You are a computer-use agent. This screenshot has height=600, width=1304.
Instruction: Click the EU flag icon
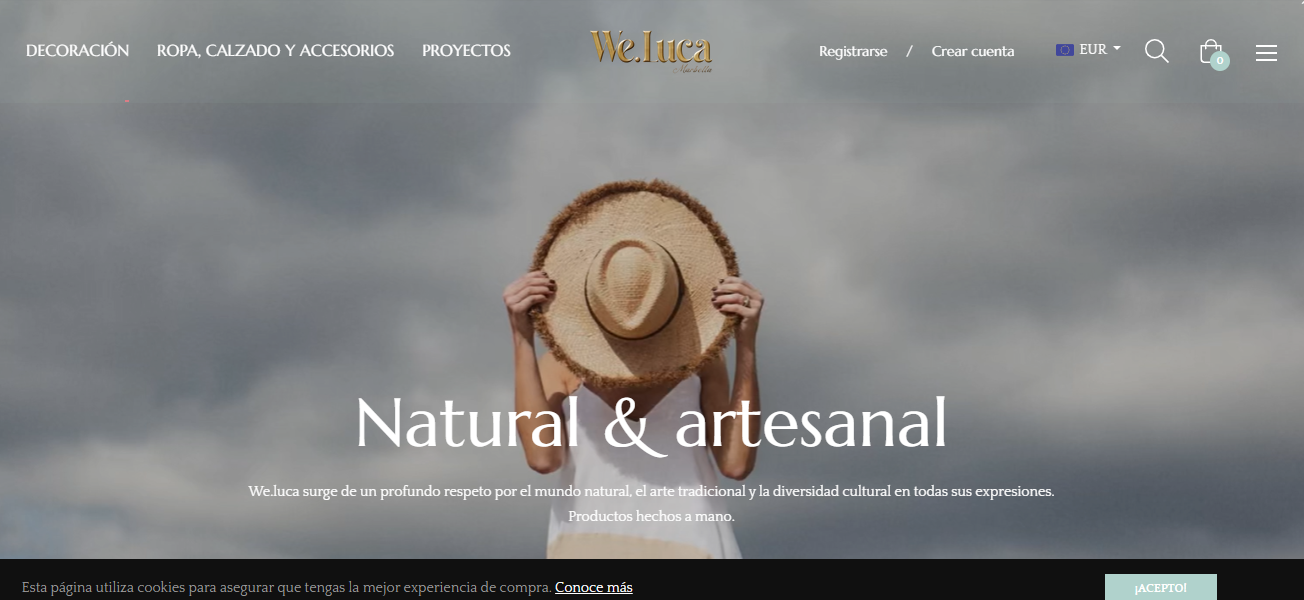click(x=1064, y=49)
